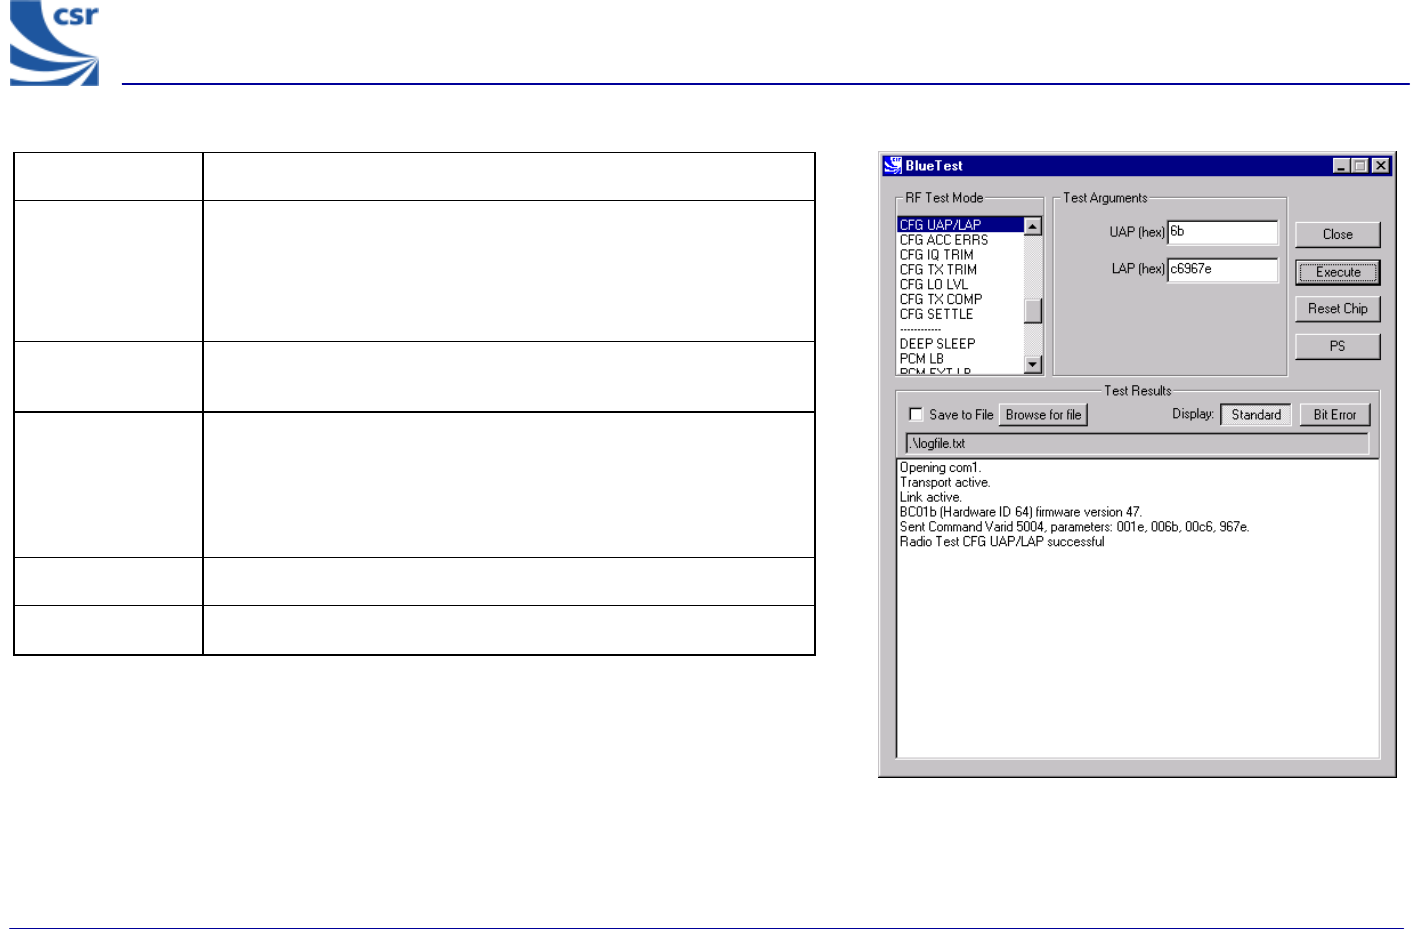Viewport: 1411px width, 929px height.
Task: Click the 'Sent Command Varid 5004' result line
Action: point(1074,527)
